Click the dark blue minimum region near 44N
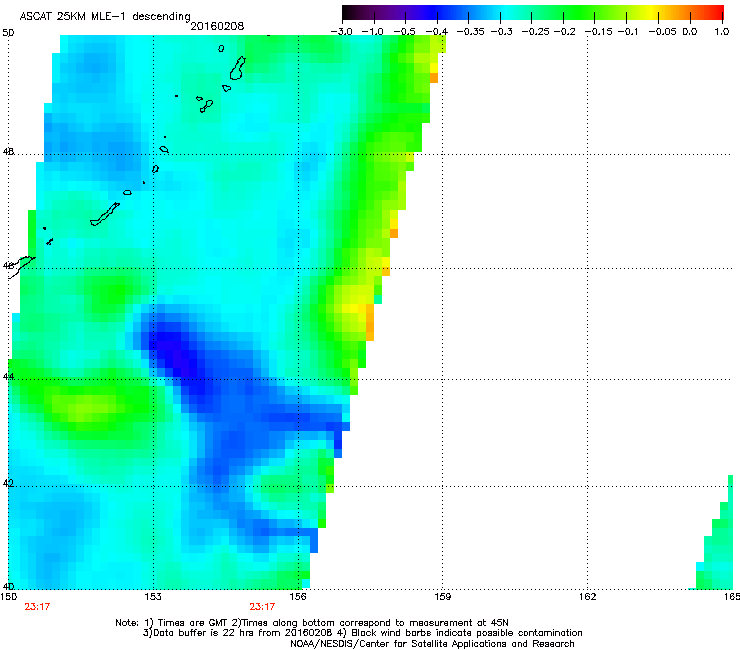The height and width of the screenshot is (650, 740). coord(182,359)
